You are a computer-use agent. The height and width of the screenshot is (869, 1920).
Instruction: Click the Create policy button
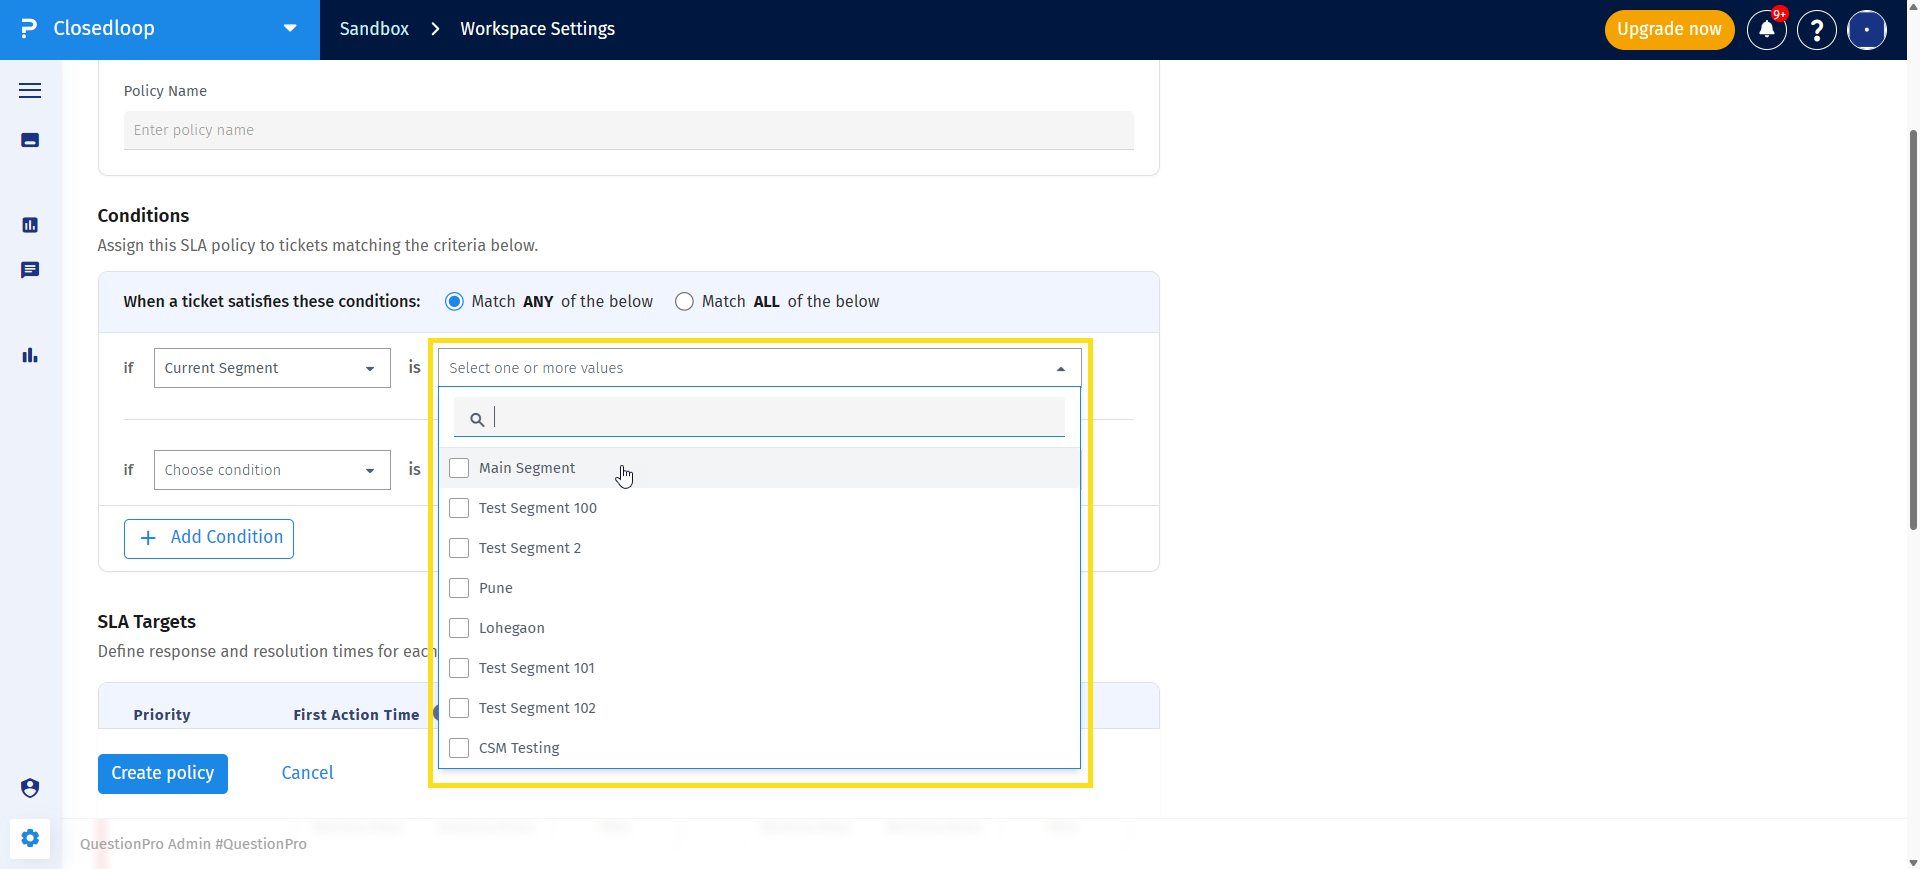pyautogui.click(x=163, y=774)
